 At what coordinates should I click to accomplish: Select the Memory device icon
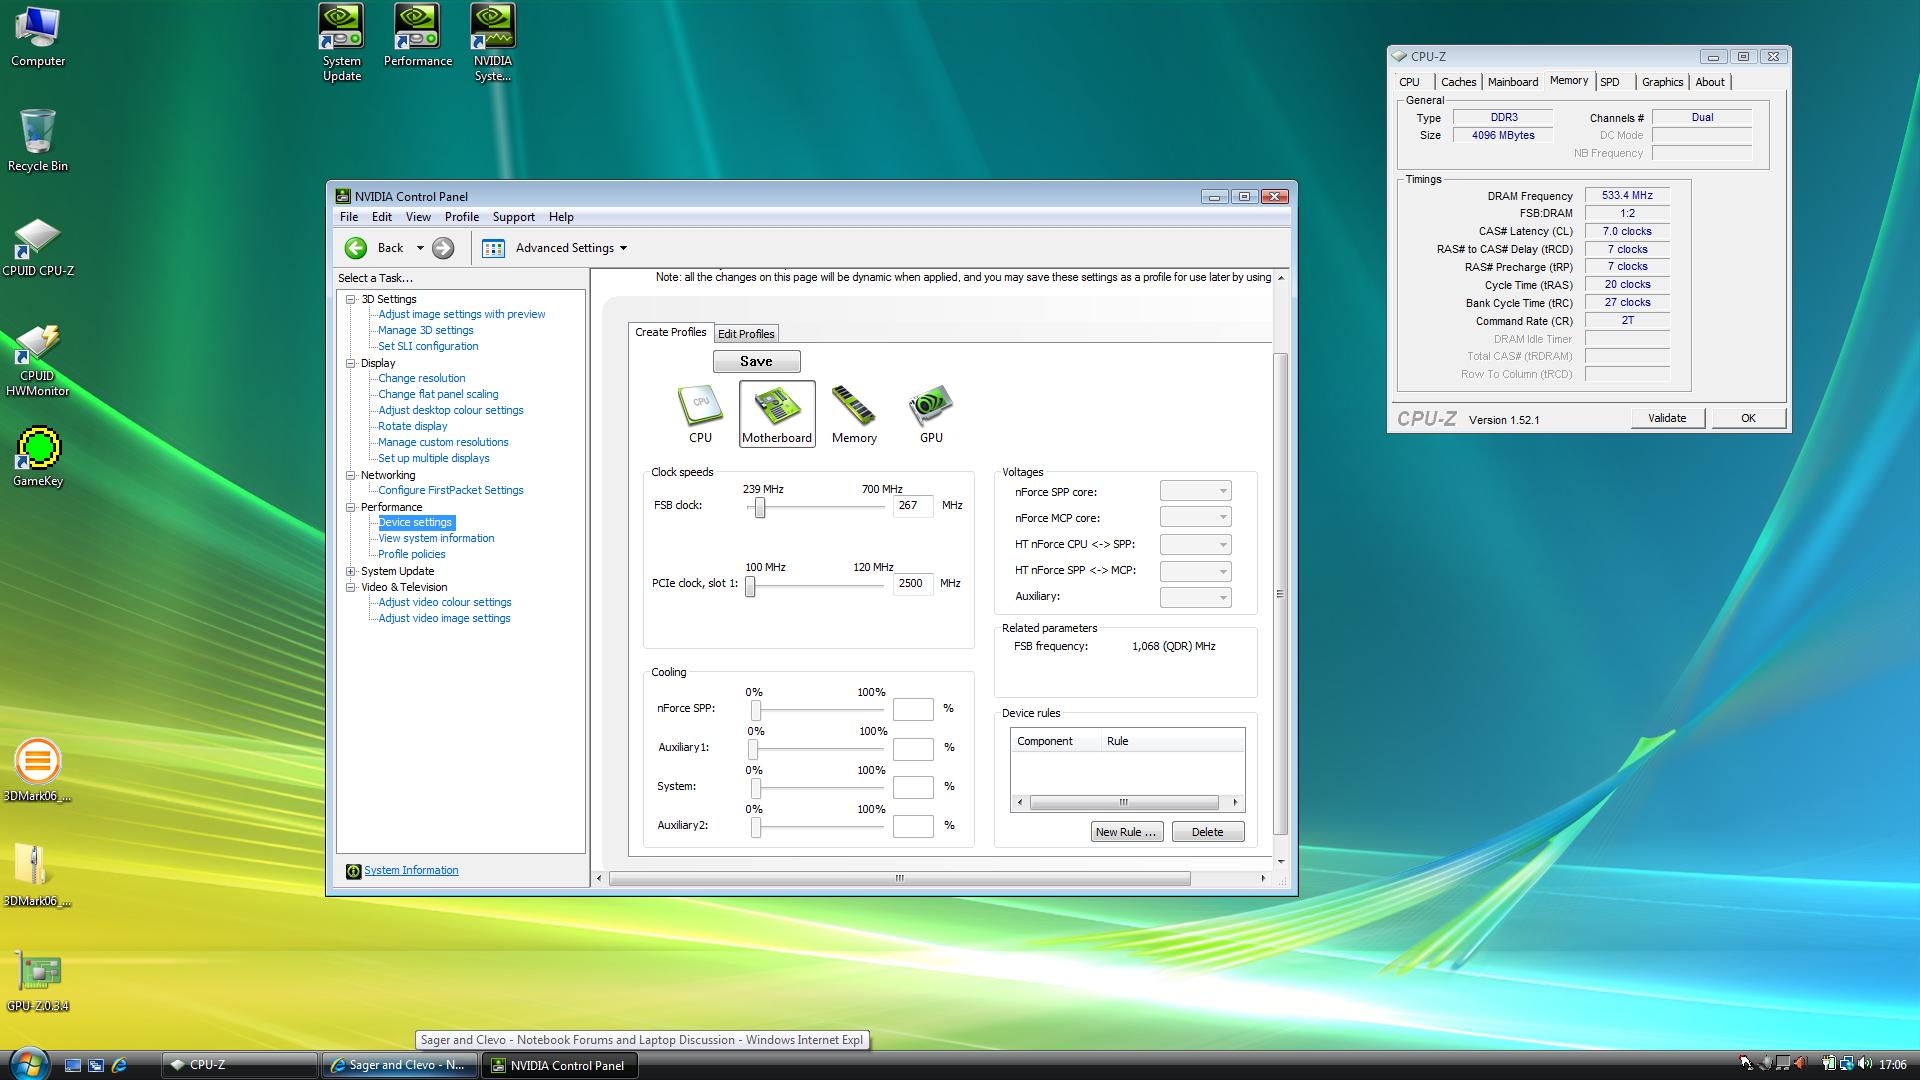854,413
